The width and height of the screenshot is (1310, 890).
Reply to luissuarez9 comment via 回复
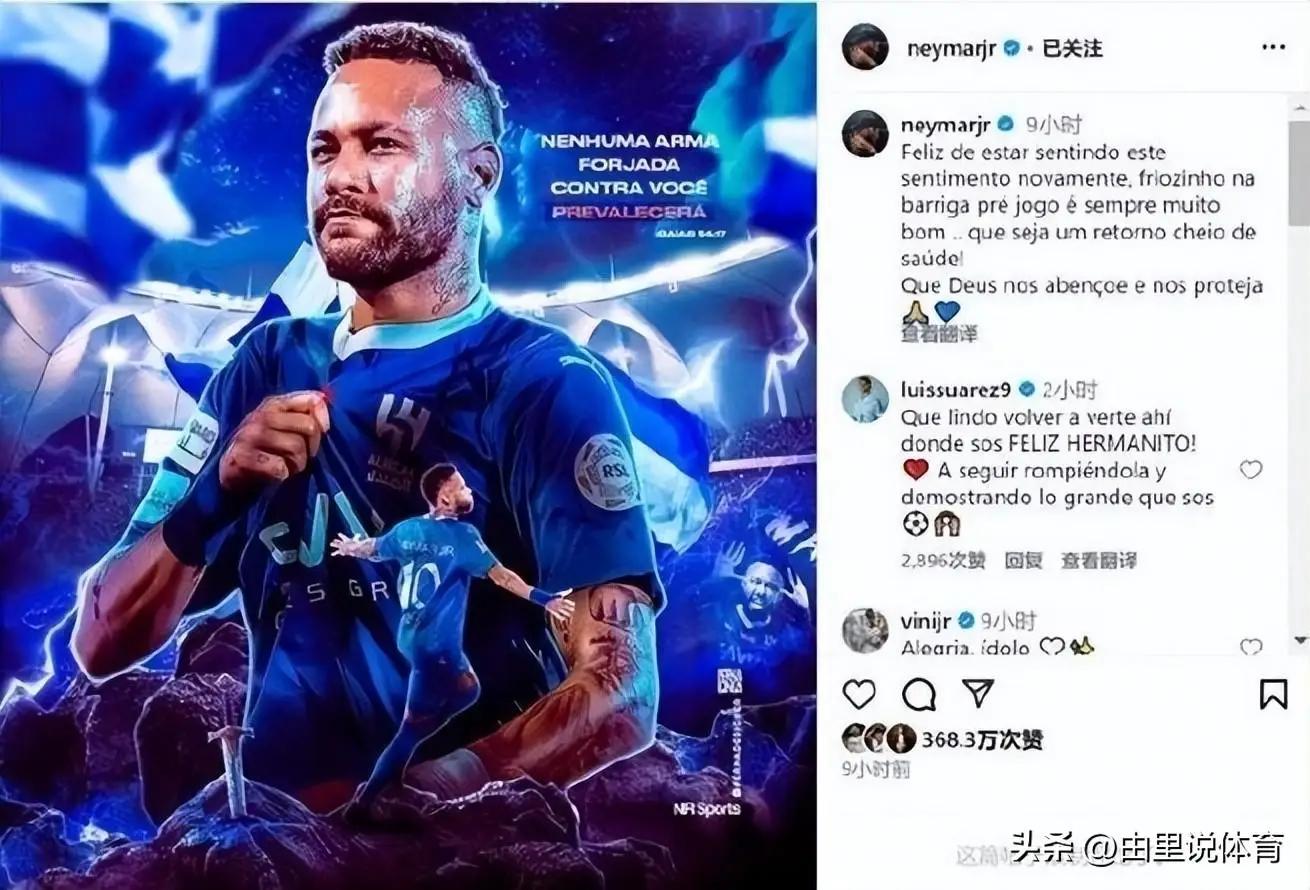(x=1023, y=560)
